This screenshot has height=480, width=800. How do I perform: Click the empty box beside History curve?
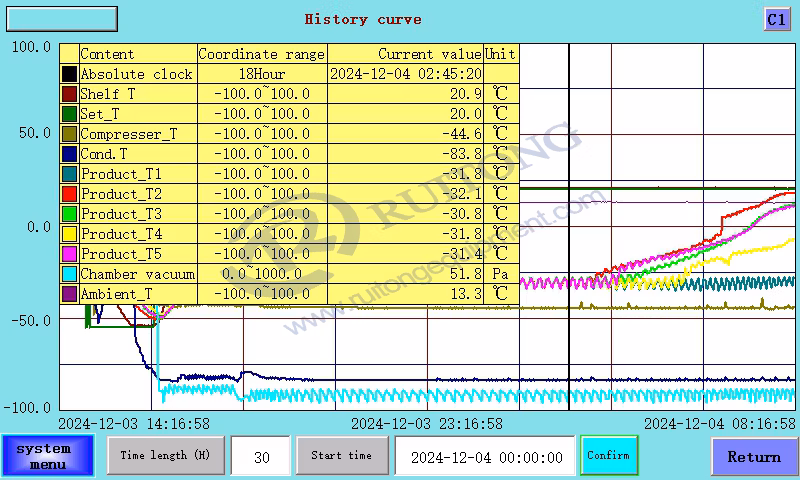click(x=62, y=19)
